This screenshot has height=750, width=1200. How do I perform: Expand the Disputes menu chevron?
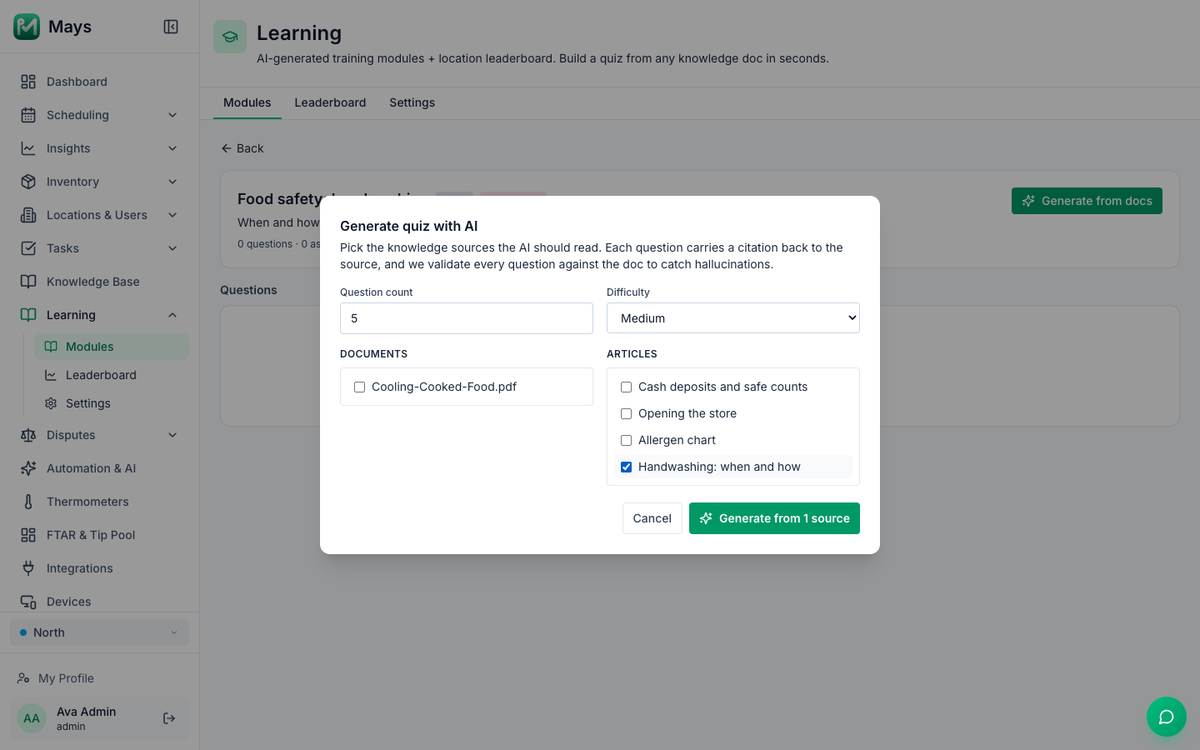point(172,435)
